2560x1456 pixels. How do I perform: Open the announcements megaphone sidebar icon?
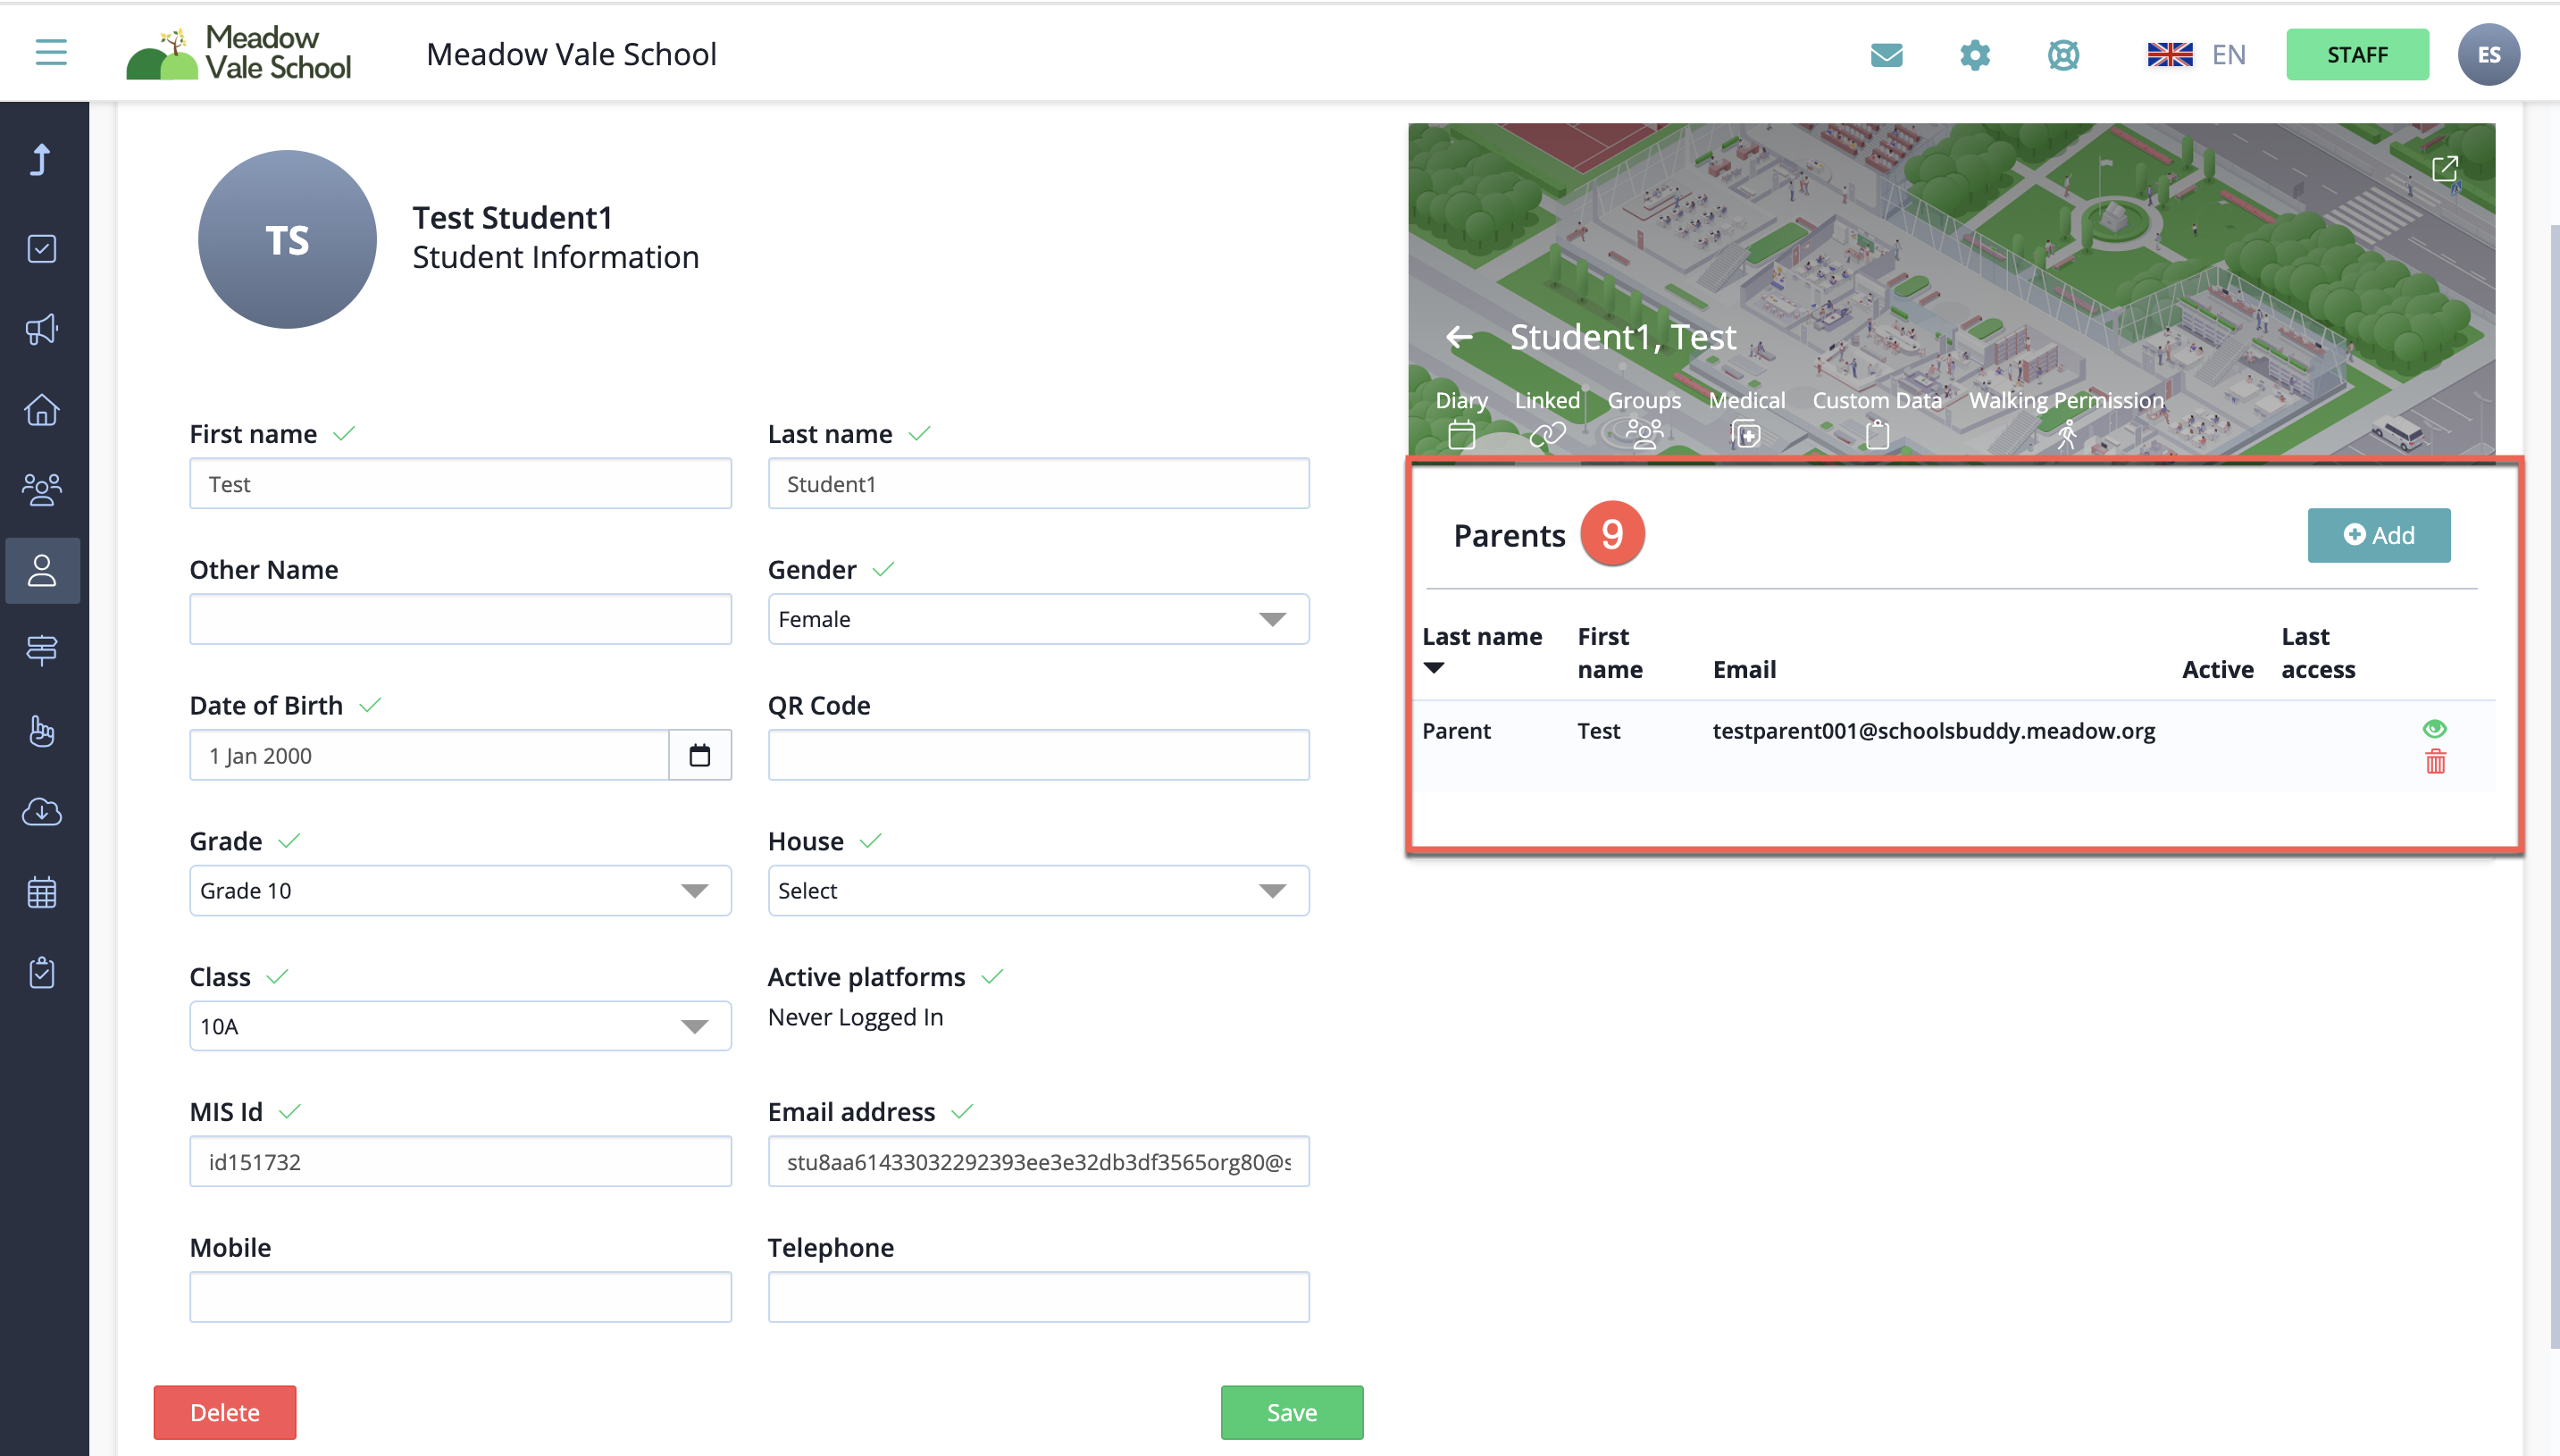(42, 328)
